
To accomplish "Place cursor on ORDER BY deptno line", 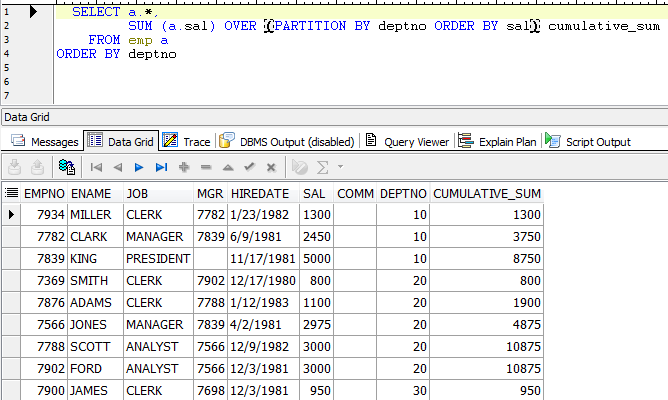I will 116,54.
